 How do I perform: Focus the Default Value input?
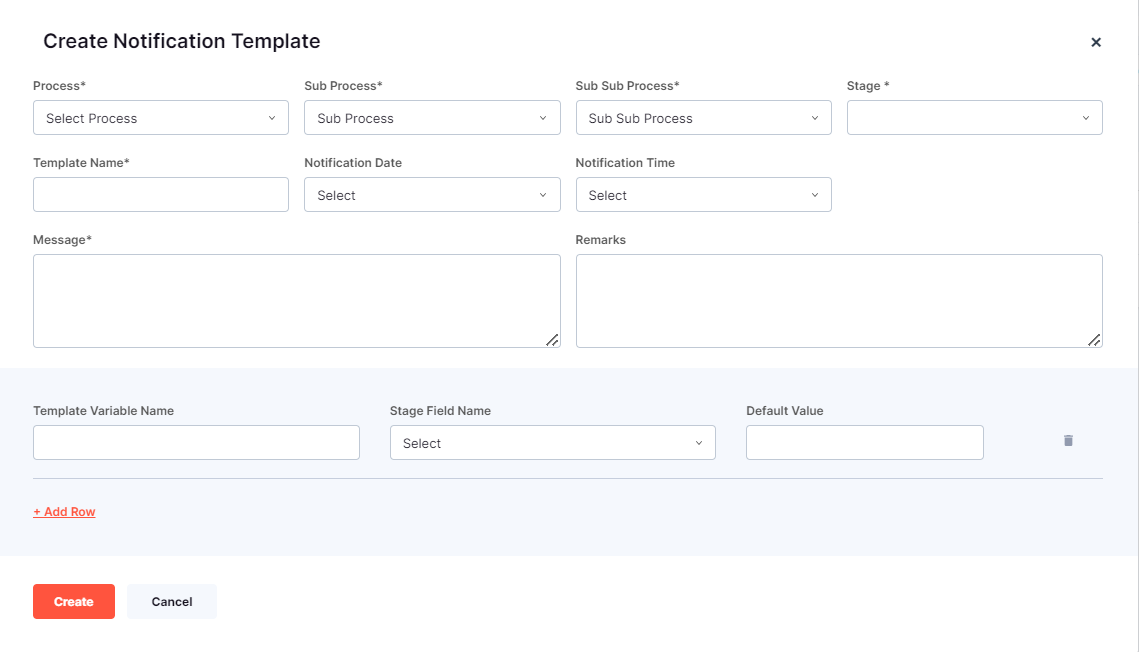tap(864, 441)
